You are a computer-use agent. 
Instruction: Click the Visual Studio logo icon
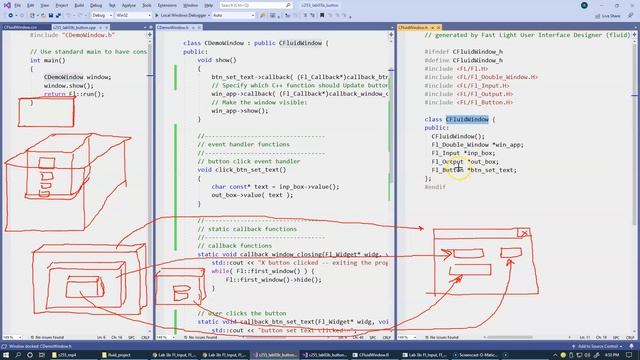[7, 5]
